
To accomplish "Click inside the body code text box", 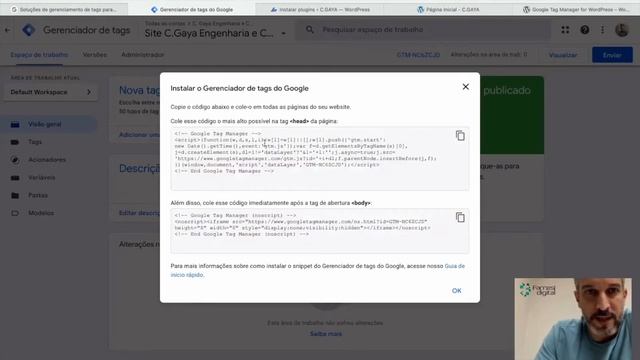I will [x=320, y=231].
